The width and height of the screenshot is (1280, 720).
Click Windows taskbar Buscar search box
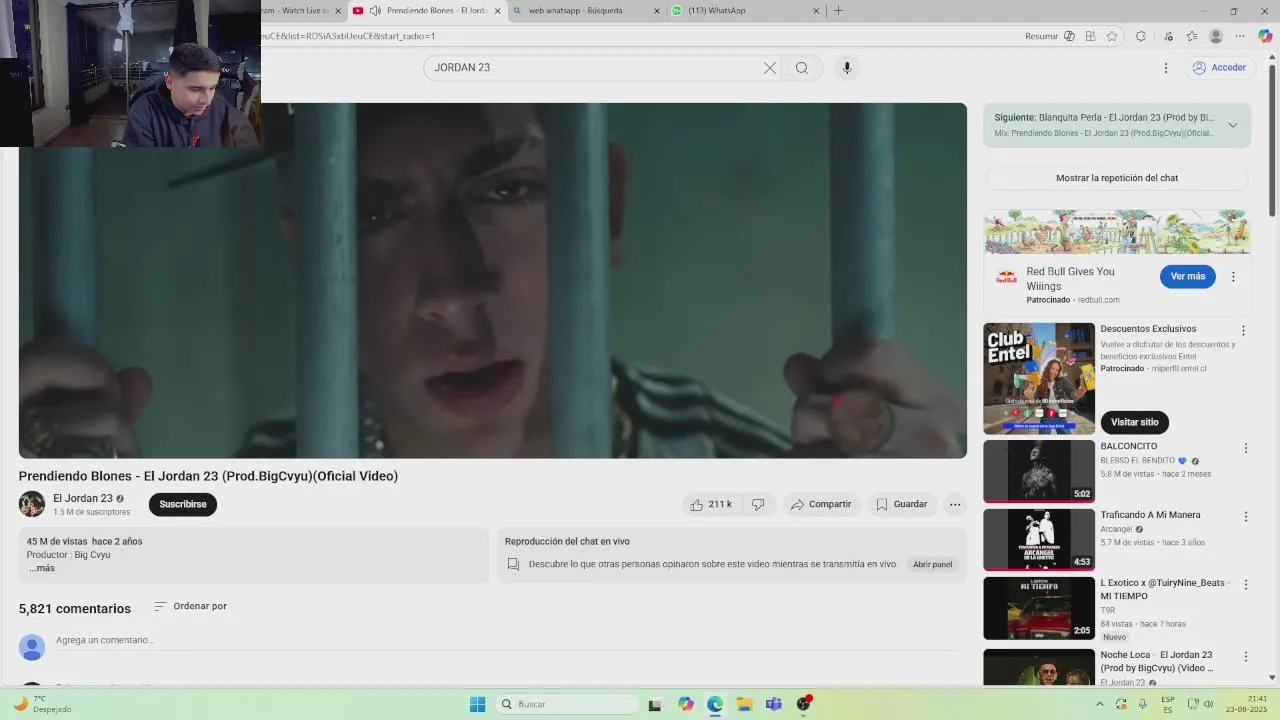coord(568,704)
